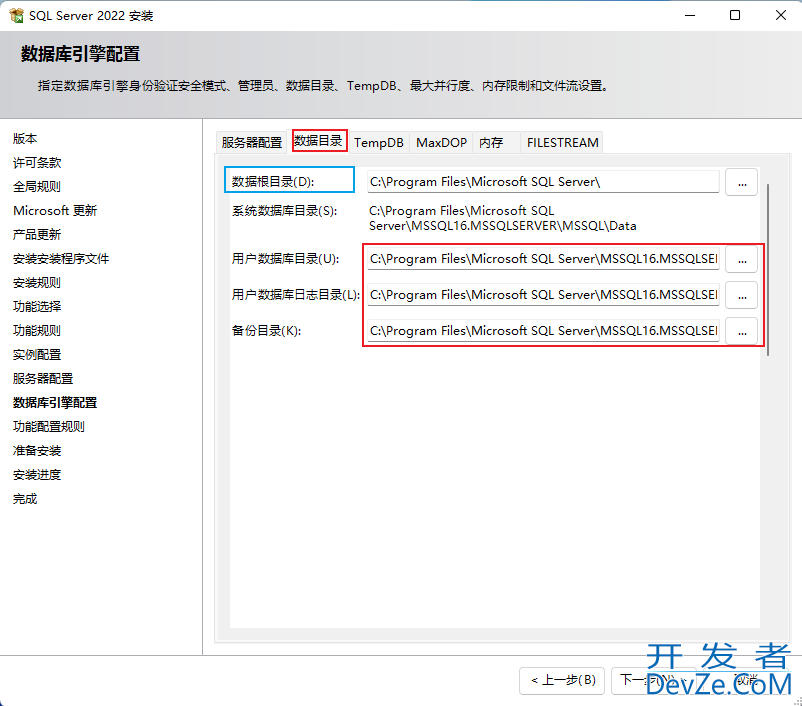Select the 安装安装程序文件 step
This screenshot has height=706, width=802.
(x=61, y=259)
